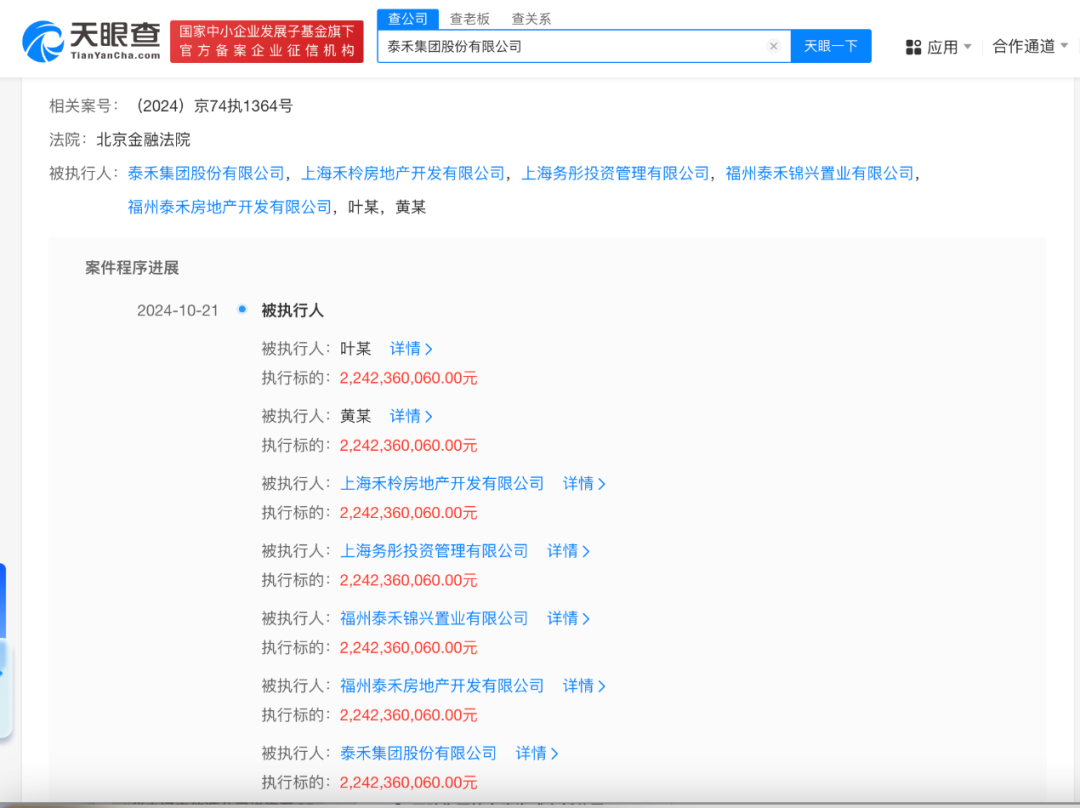This screenshot has height=808, width=1080.
Task: Click the red 国家中小企业发展子基金旗下 banner
Action: point(267,41)
